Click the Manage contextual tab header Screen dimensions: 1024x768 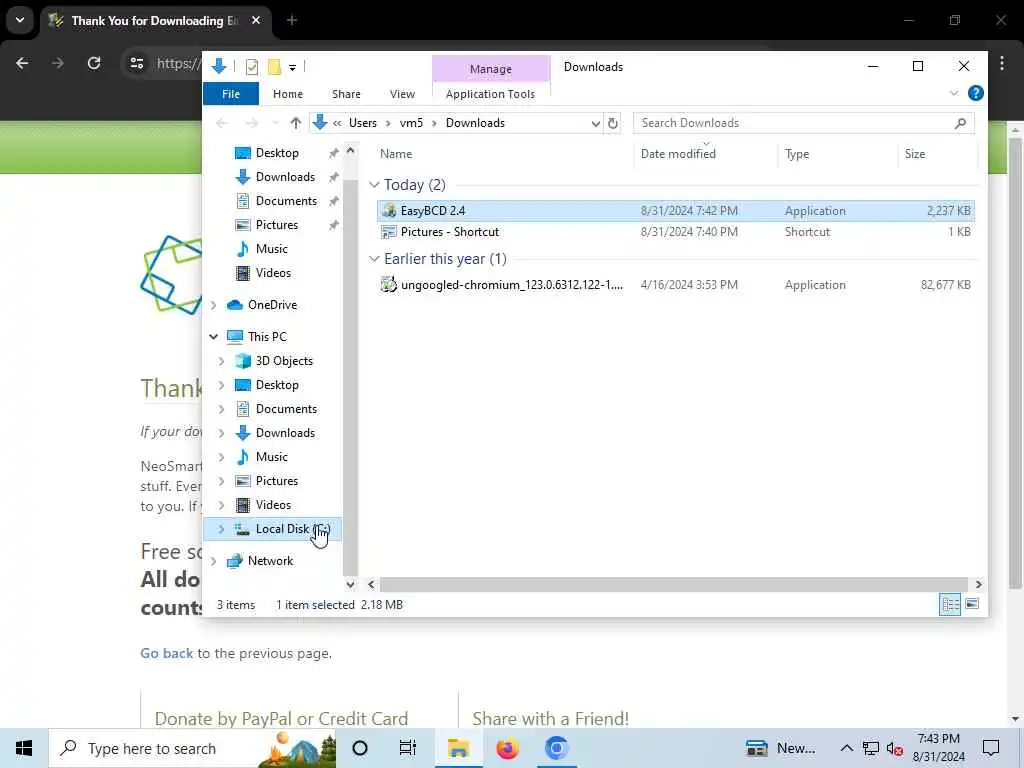click(x=490, y=69)
